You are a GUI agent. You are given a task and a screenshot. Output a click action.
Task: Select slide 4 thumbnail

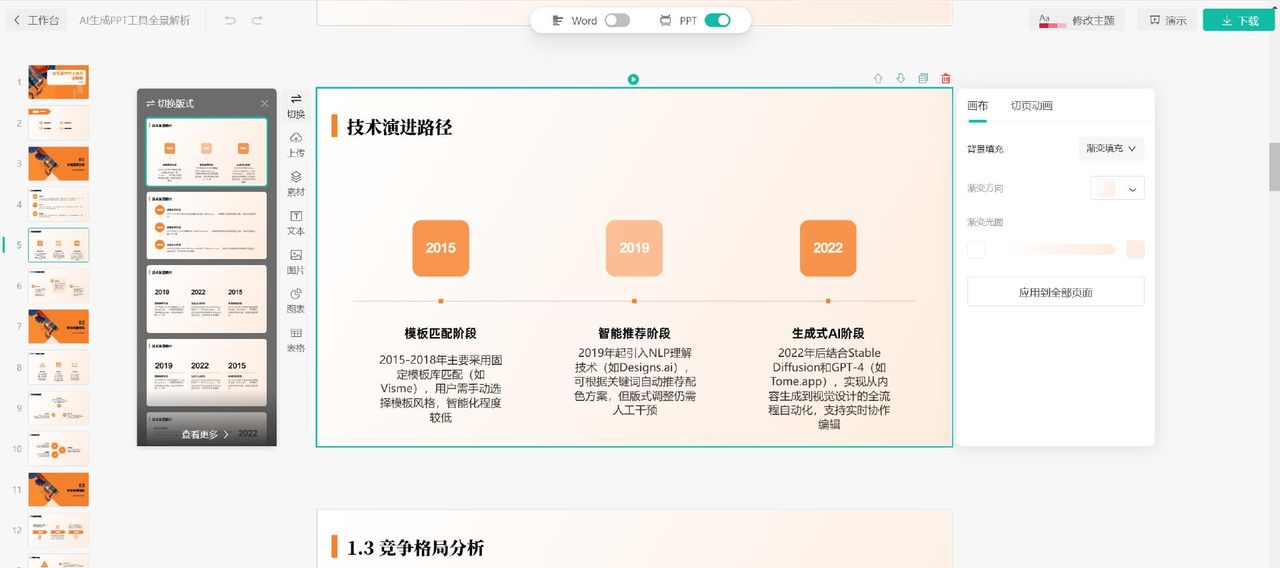(x=58, y=204)
